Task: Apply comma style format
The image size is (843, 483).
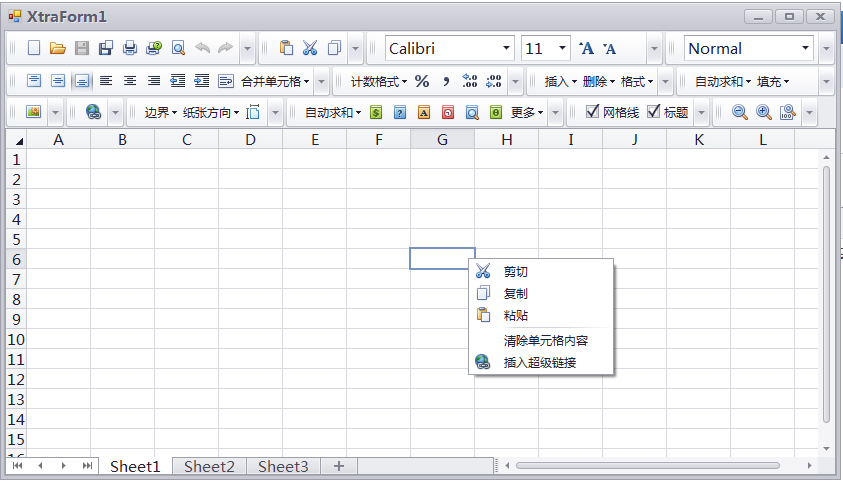Action: pyautogui.click(x=446, y=81)
